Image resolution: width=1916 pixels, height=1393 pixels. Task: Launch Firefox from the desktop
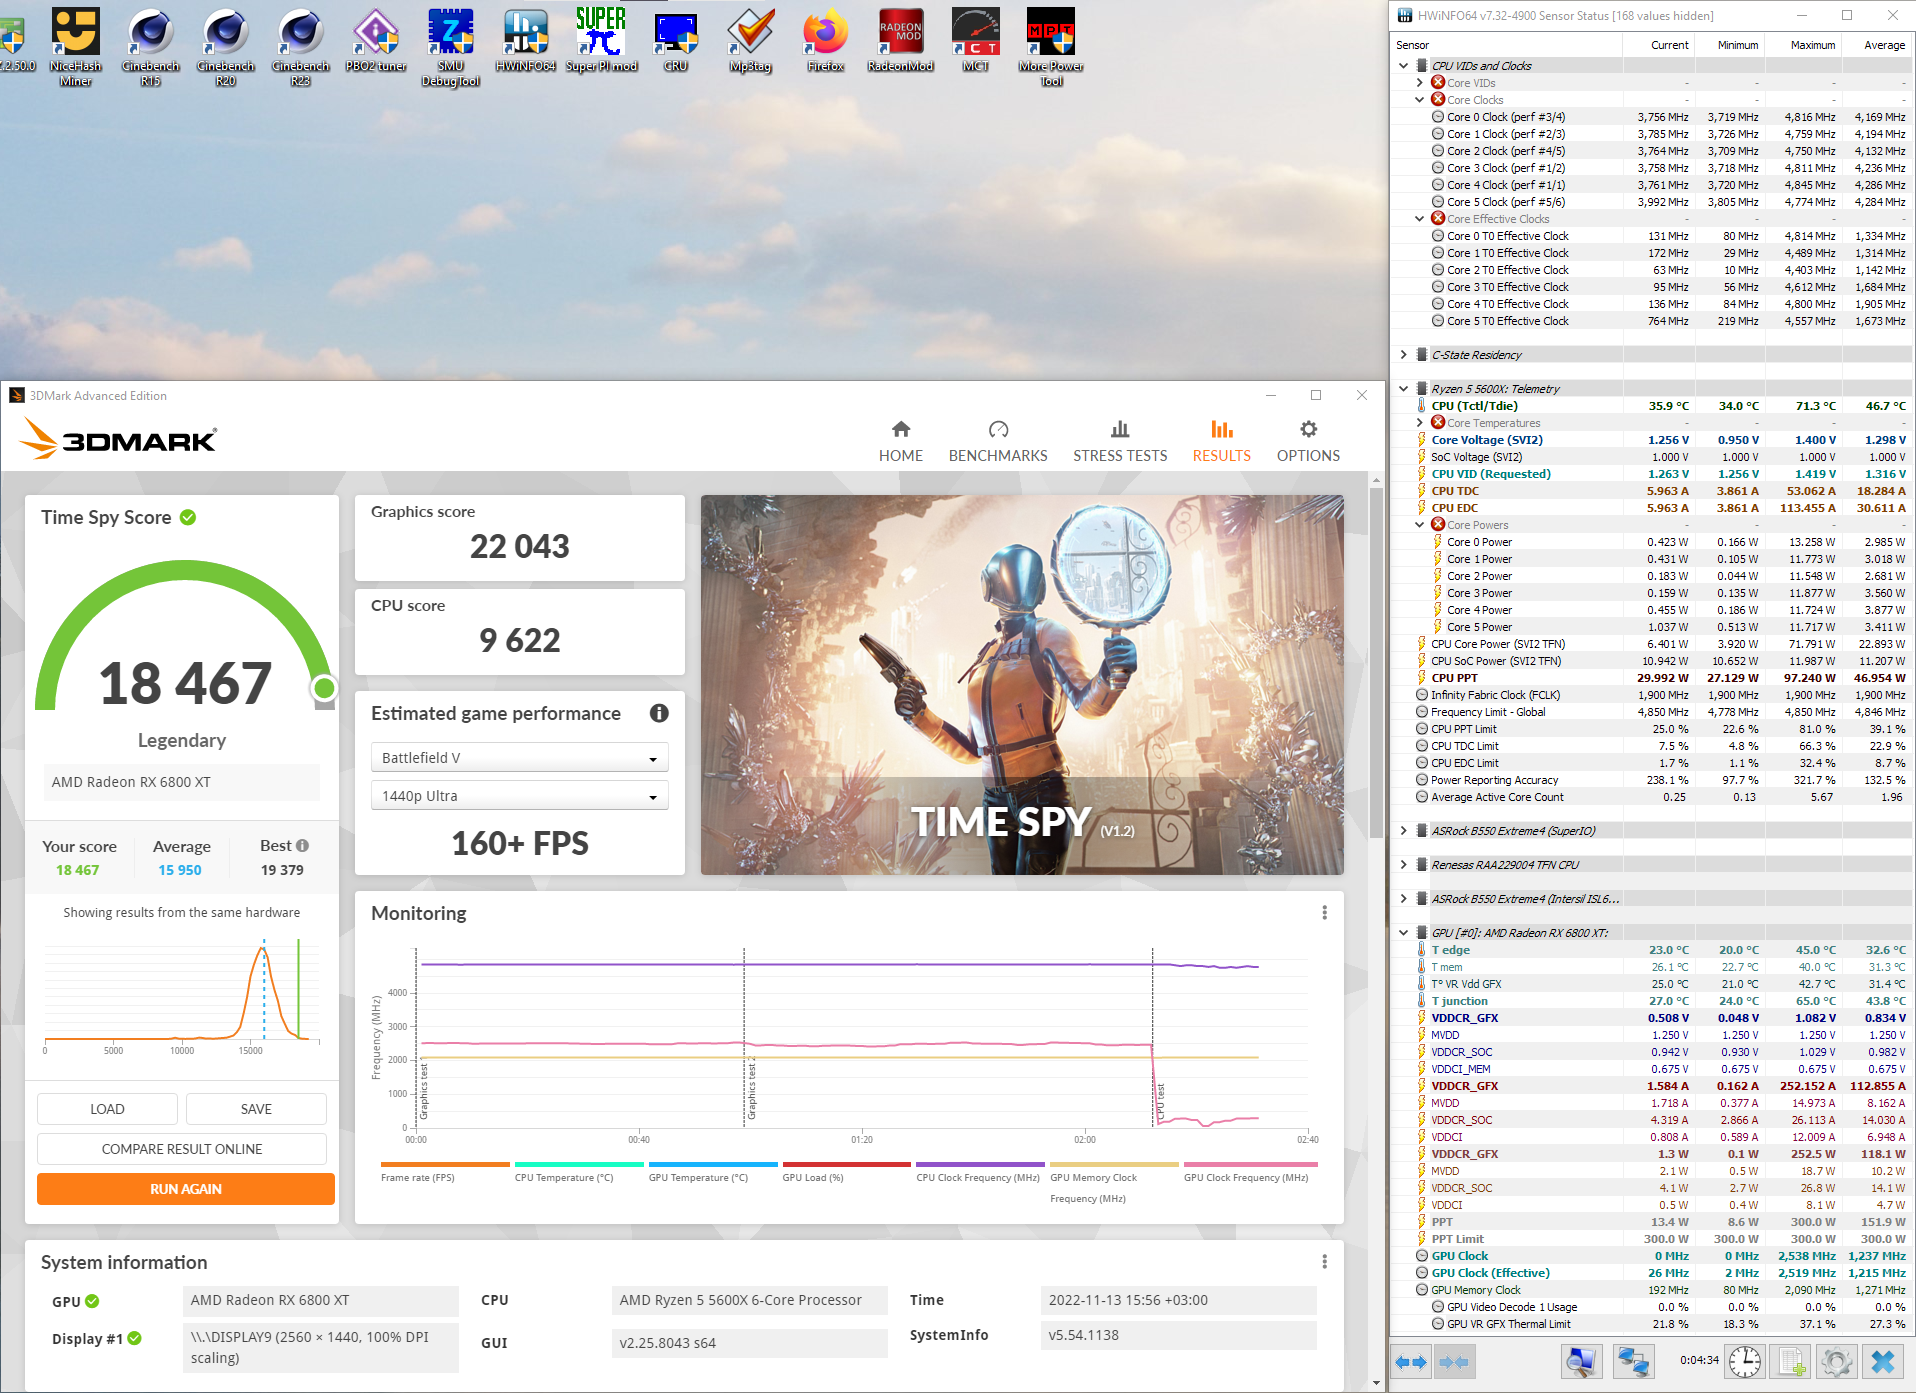click(x=826, y=40)
